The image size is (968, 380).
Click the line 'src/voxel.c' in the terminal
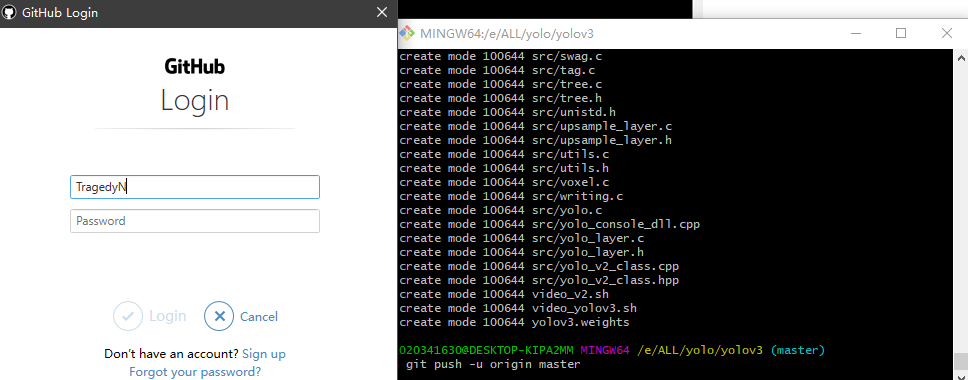(504, 182)
